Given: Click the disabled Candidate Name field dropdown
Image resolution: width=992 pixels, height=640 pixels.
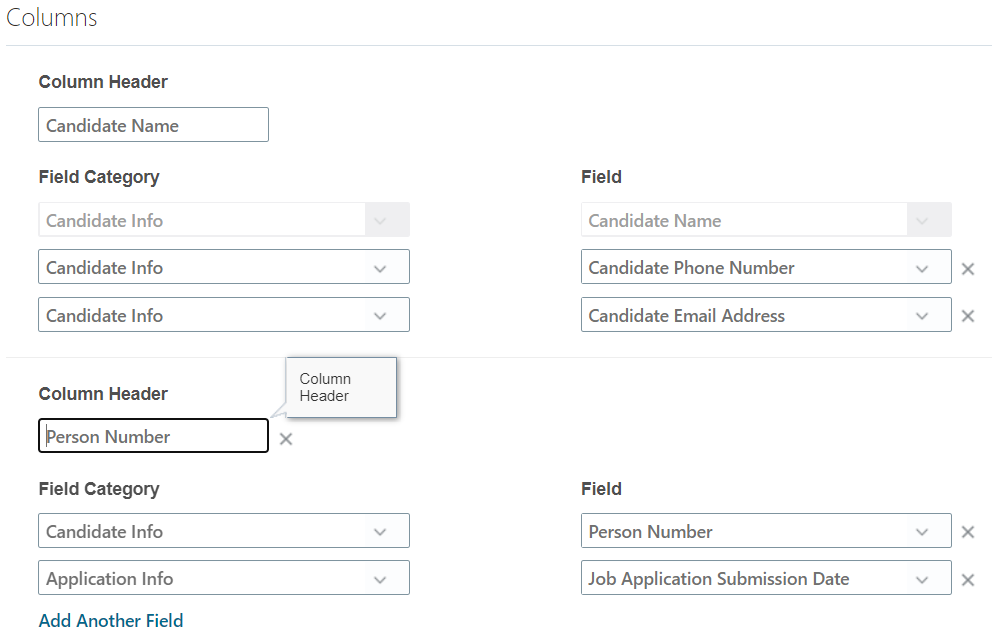Looking at the screenshot, I should pos(765,221).
